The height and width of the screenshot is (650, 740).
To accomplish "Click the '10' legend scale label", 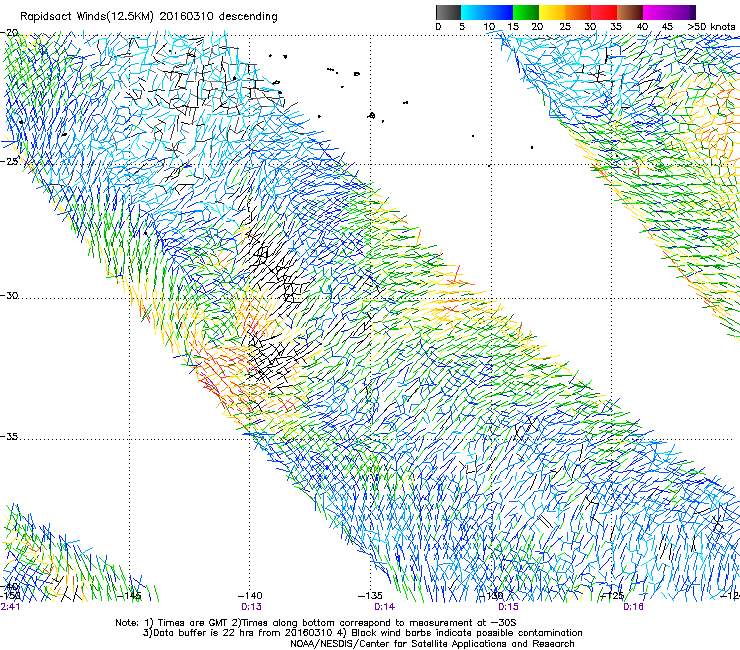I will 489,27.
